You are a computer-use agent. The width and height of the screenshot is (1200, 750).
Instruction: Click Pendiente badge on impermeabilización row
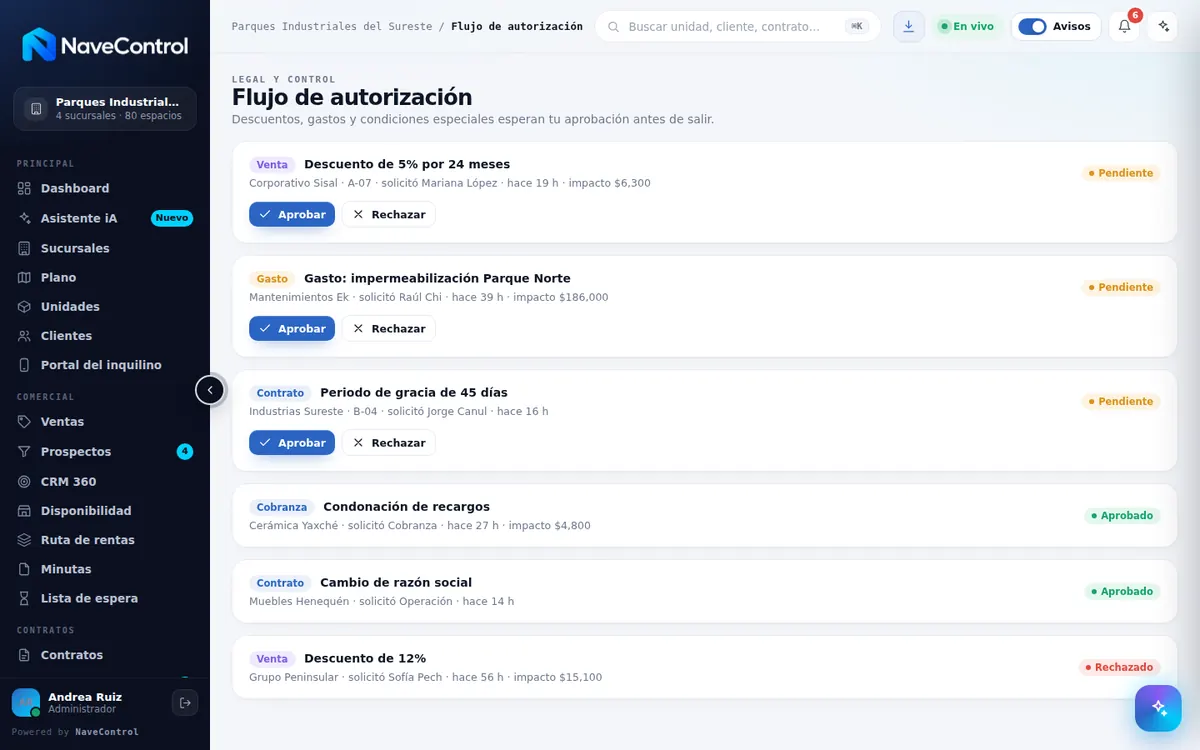(1121, 287)
